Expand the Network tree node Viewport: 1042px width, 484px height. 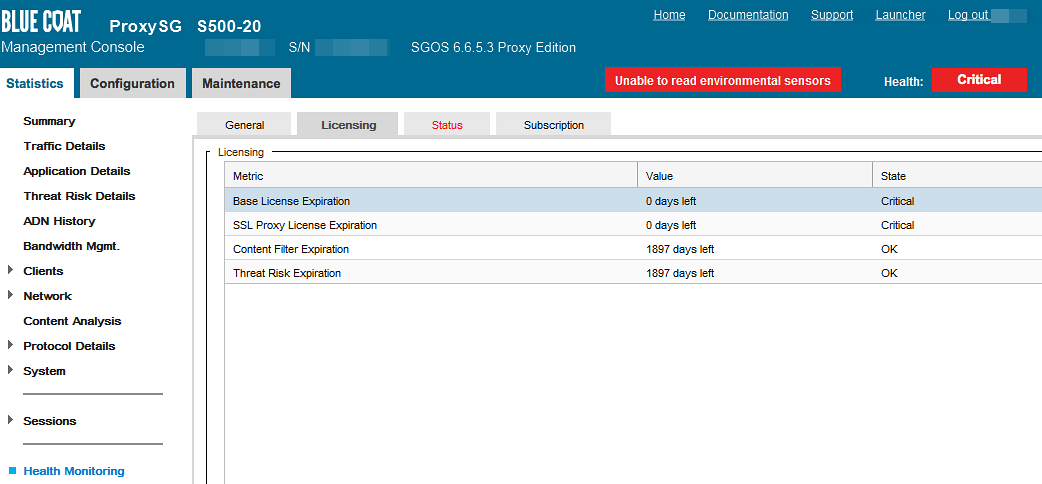coord(10,295)
